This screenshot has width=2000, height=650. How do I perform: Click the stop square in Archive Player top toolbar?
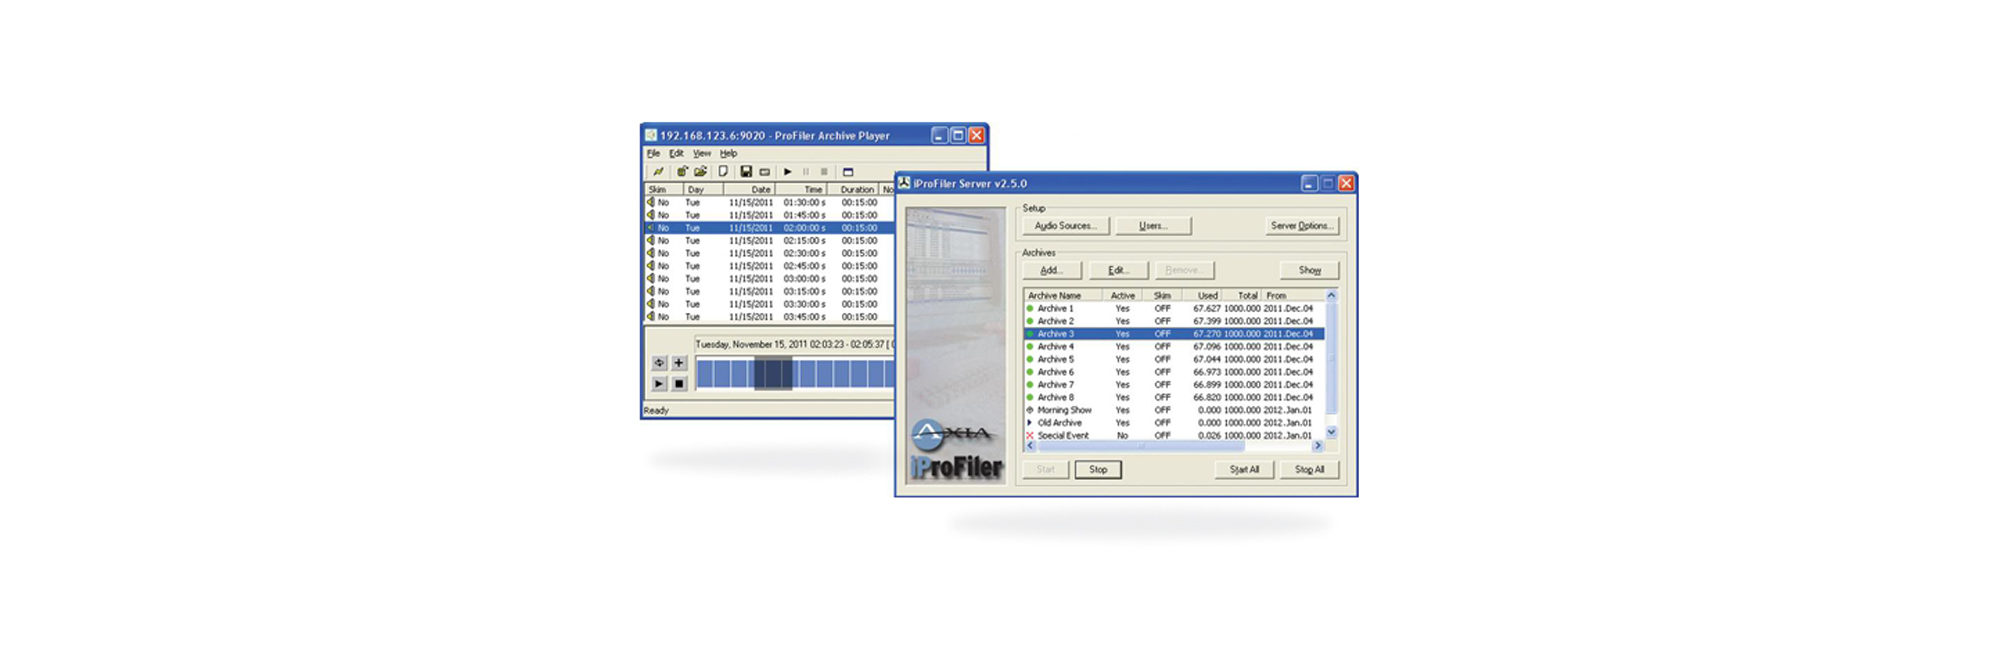click(824, 172)
